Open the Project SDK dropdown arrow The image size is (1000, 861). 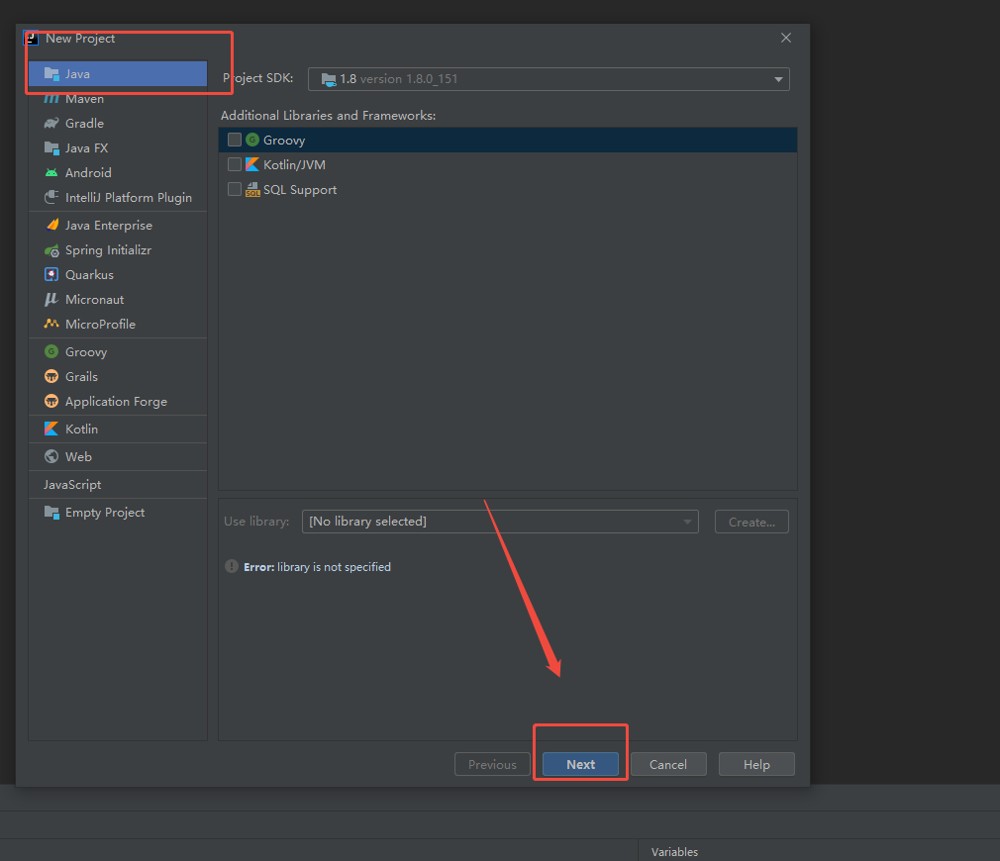(x=779, y=79)
